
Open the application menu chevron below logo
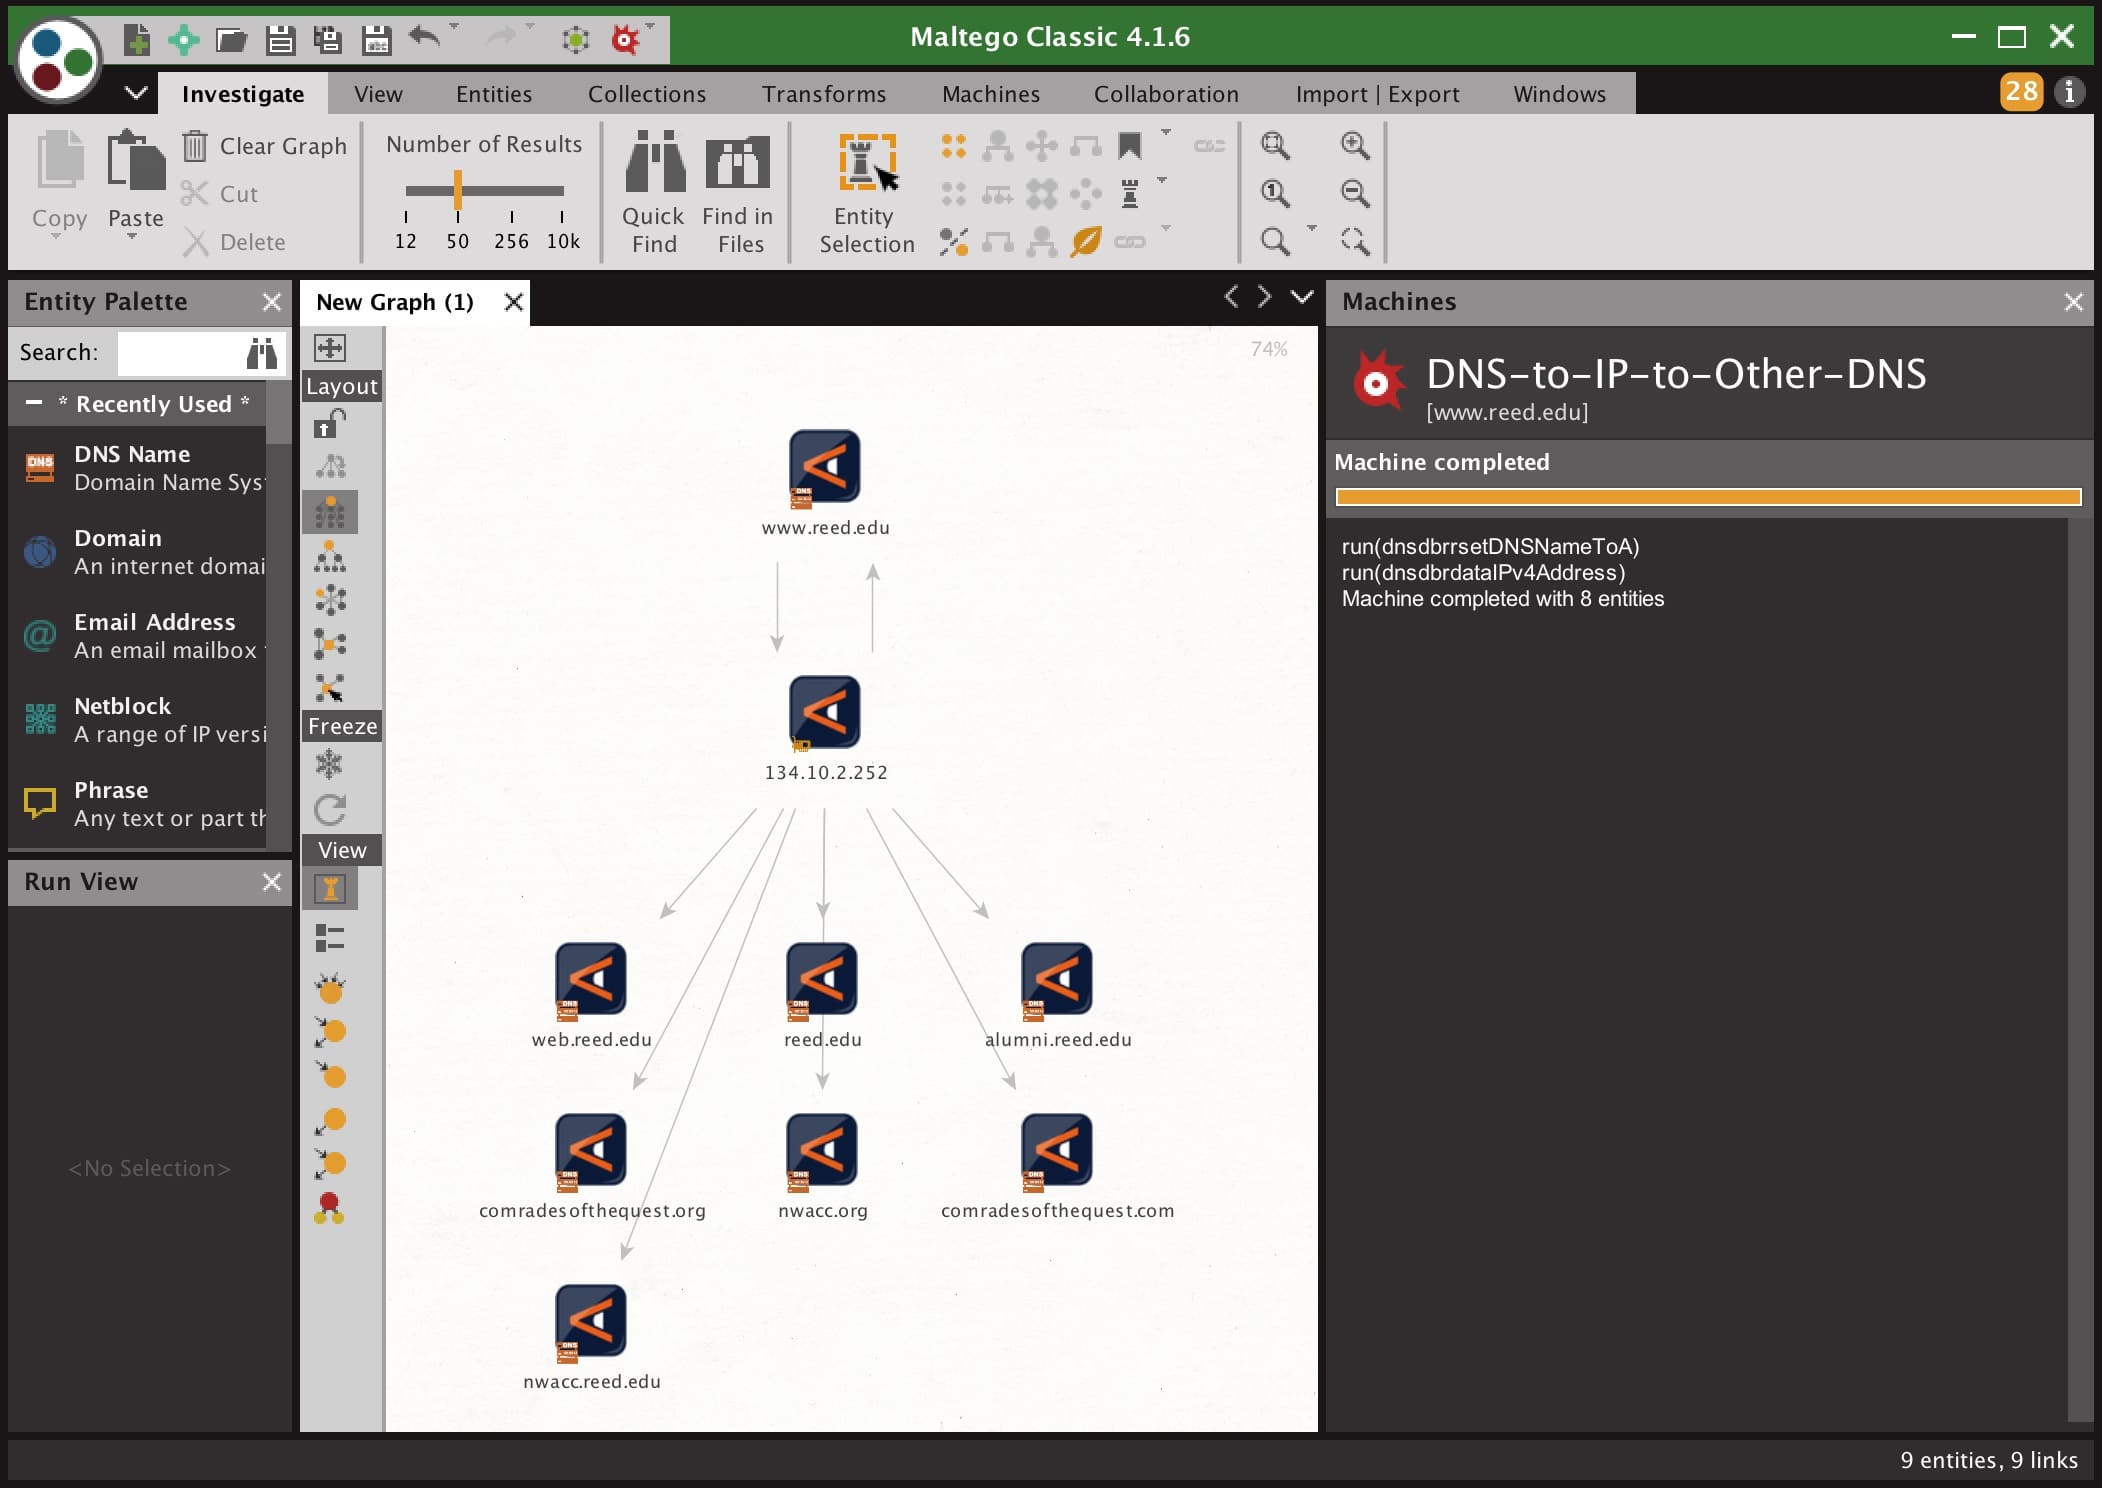coord(136,93)
